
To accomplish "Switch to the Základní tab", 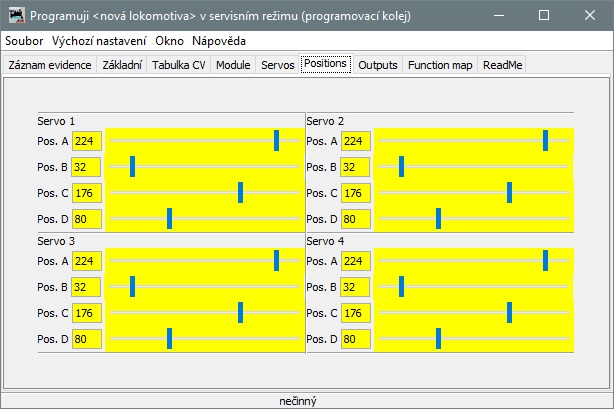I will click(123, 65).
